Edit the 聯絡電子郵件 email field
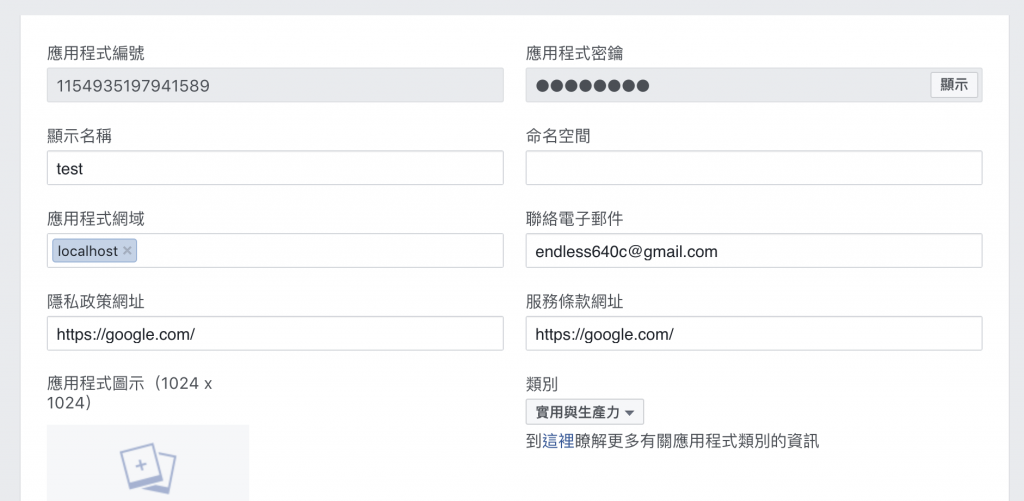The width and height of the screenshot is (1024, 501). 754,251
